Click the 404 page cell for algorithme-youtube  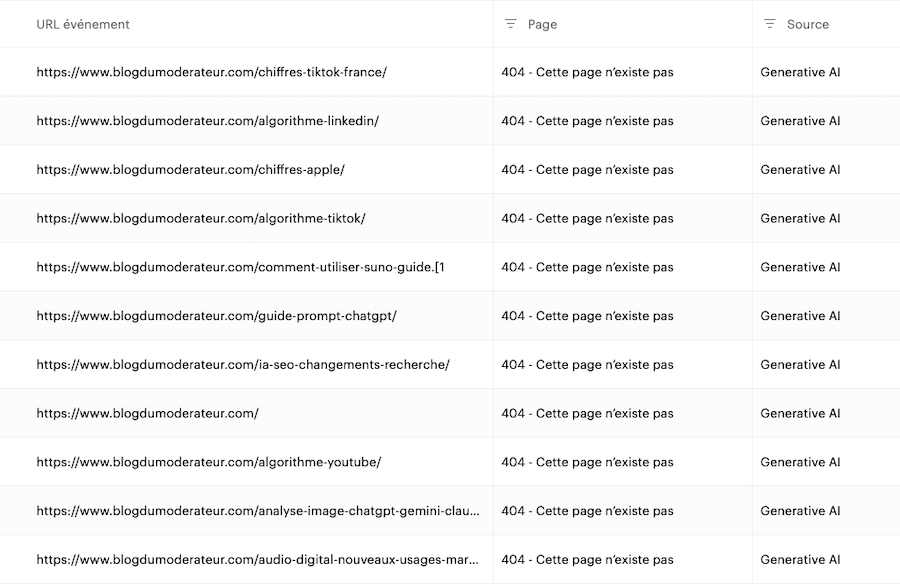tap(587, 462)
